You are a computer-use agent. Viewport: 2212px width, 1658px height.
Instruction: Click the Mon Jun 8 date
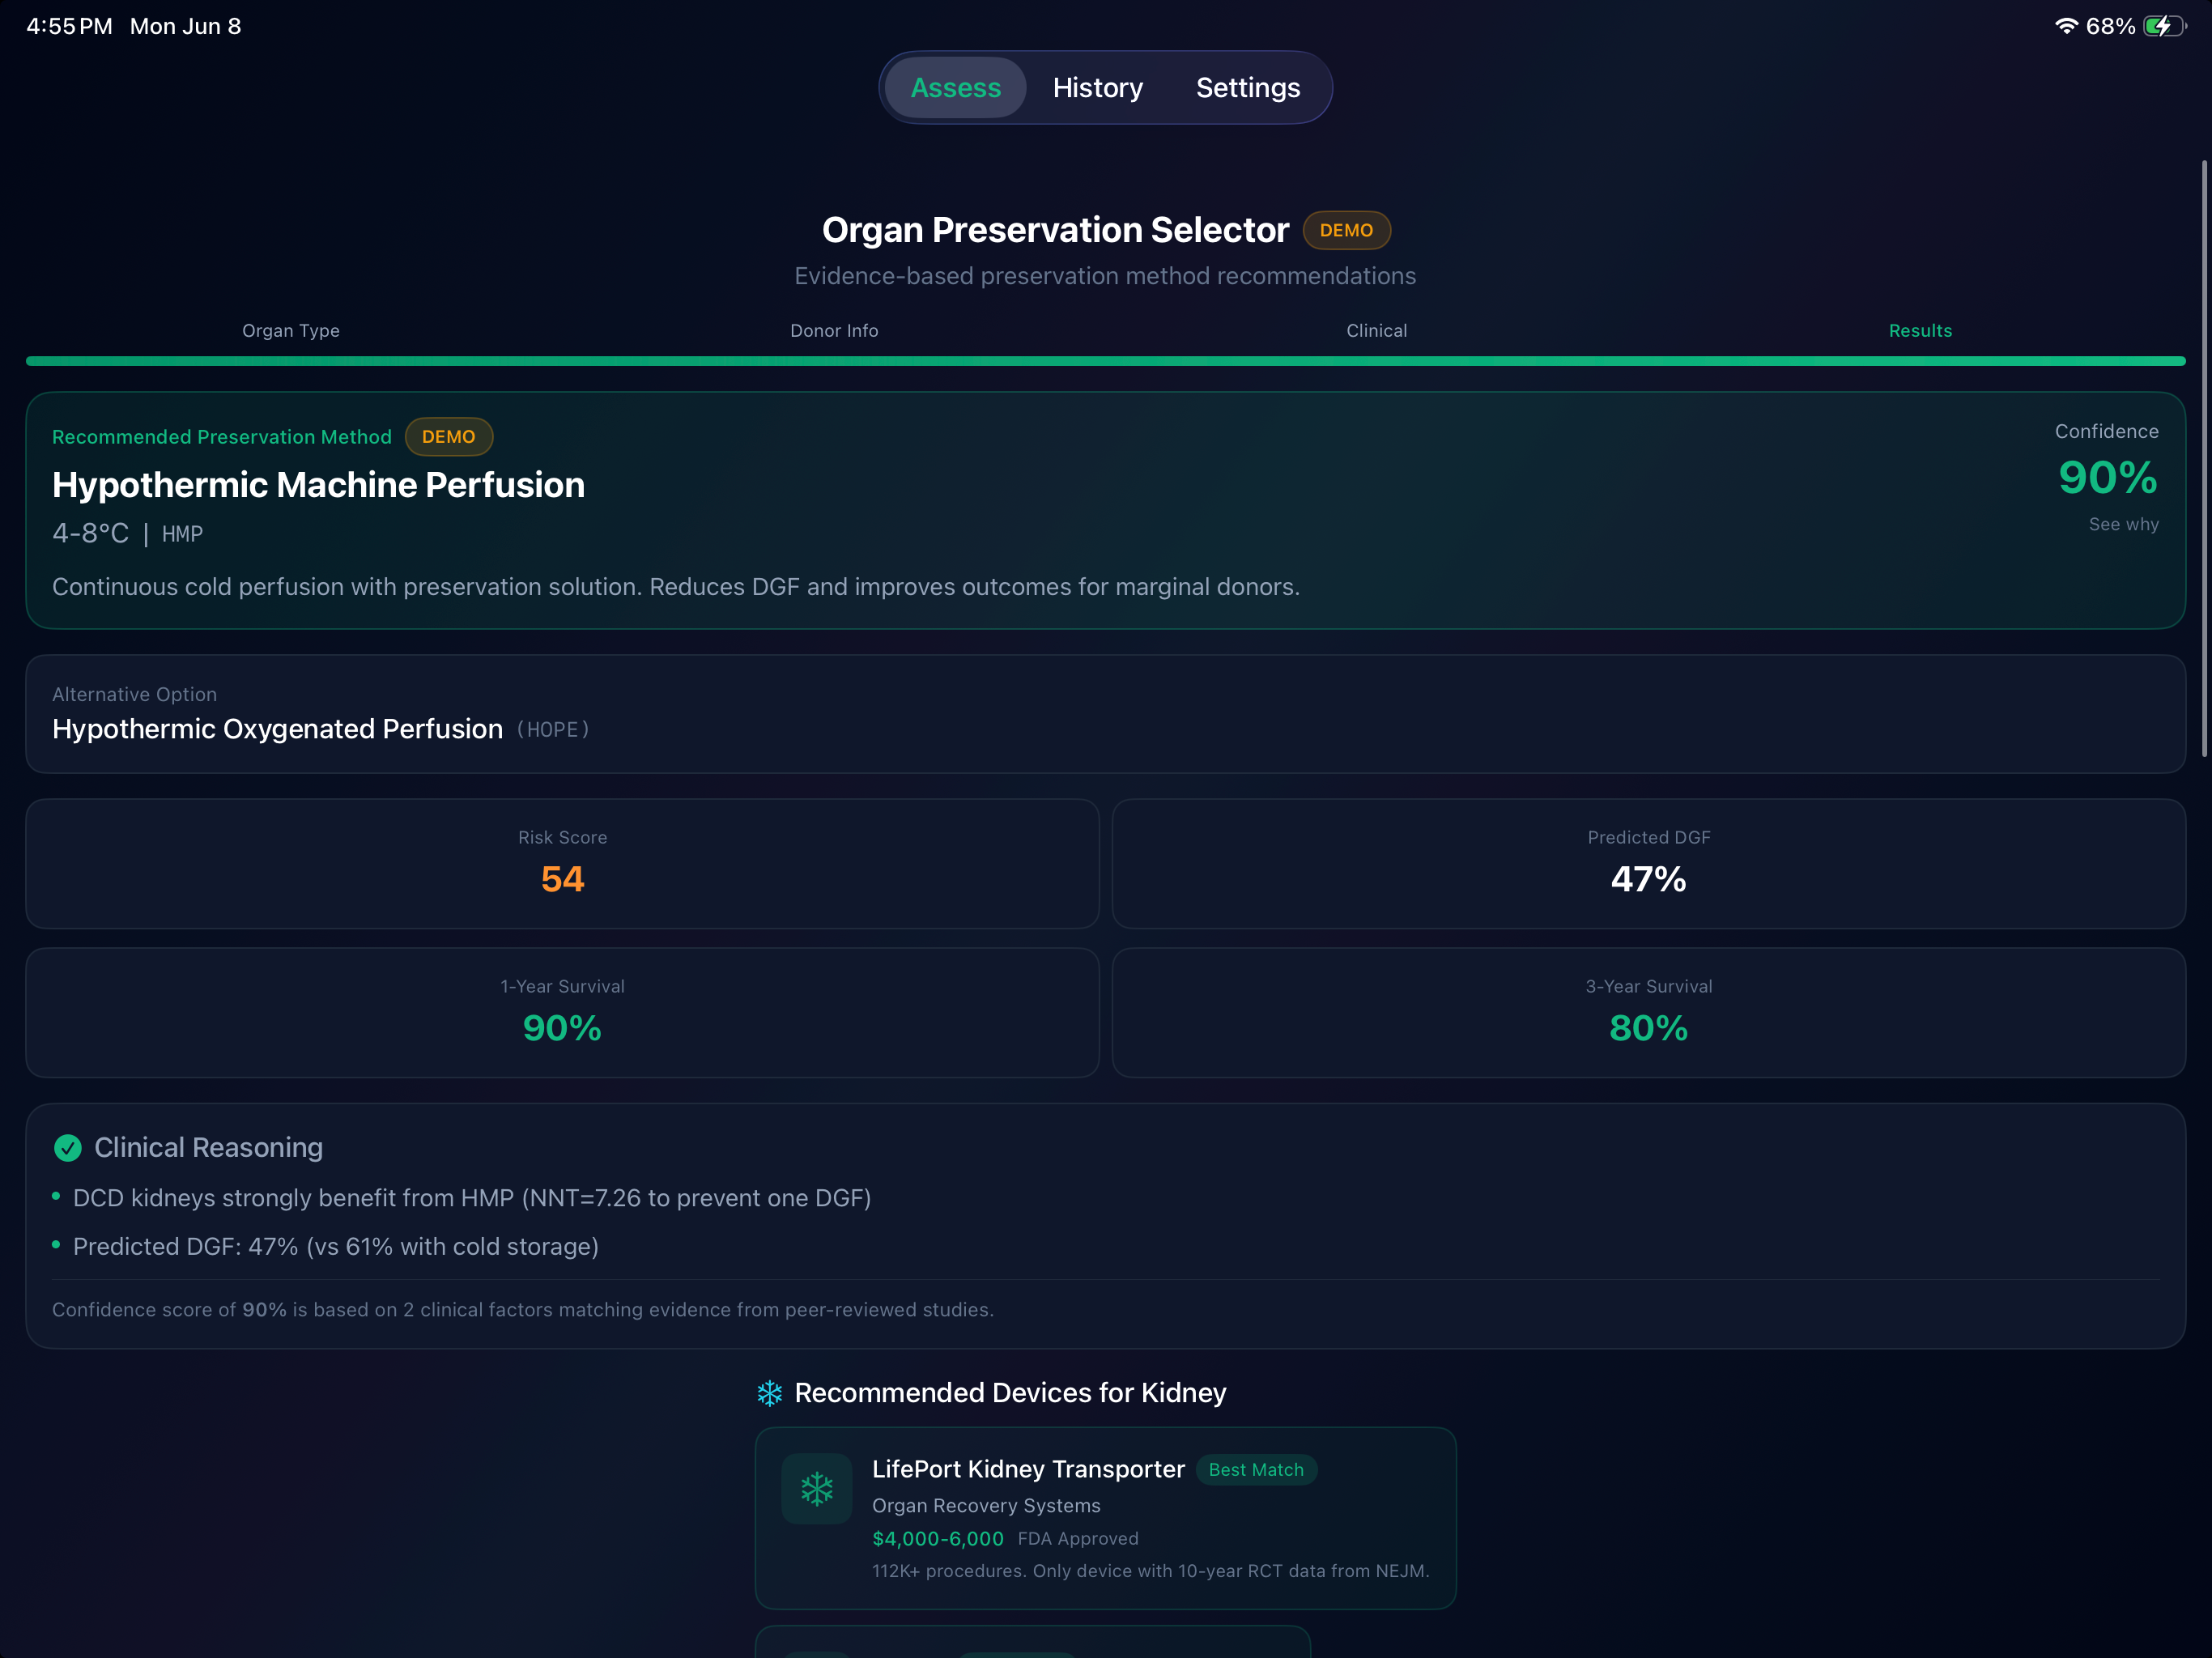click(x=185, y=26)
